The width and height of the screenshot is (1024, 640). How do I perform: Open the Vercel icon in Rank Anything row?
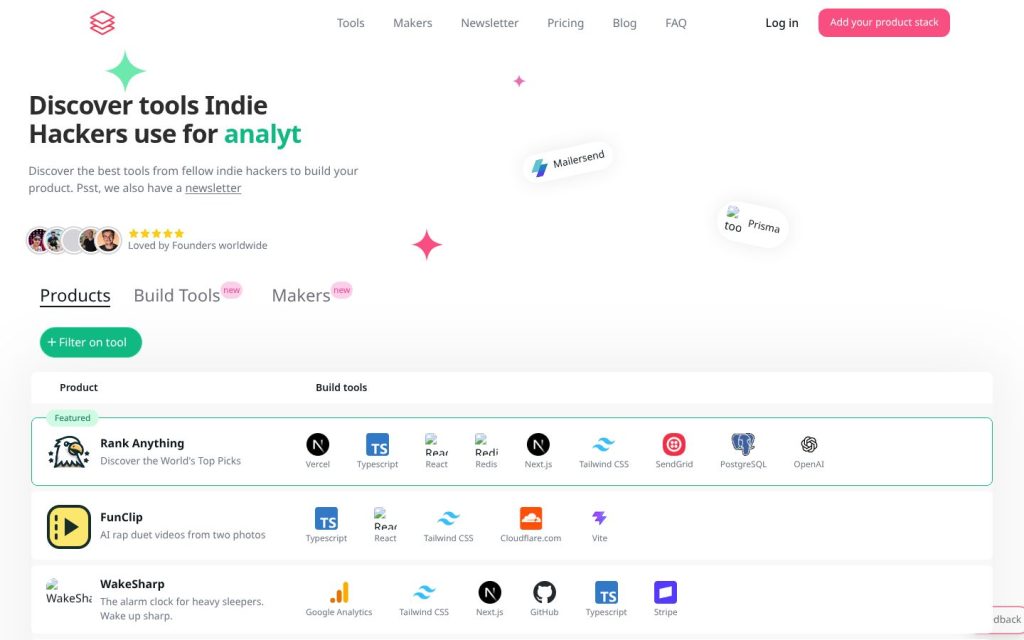coord(317,445)
